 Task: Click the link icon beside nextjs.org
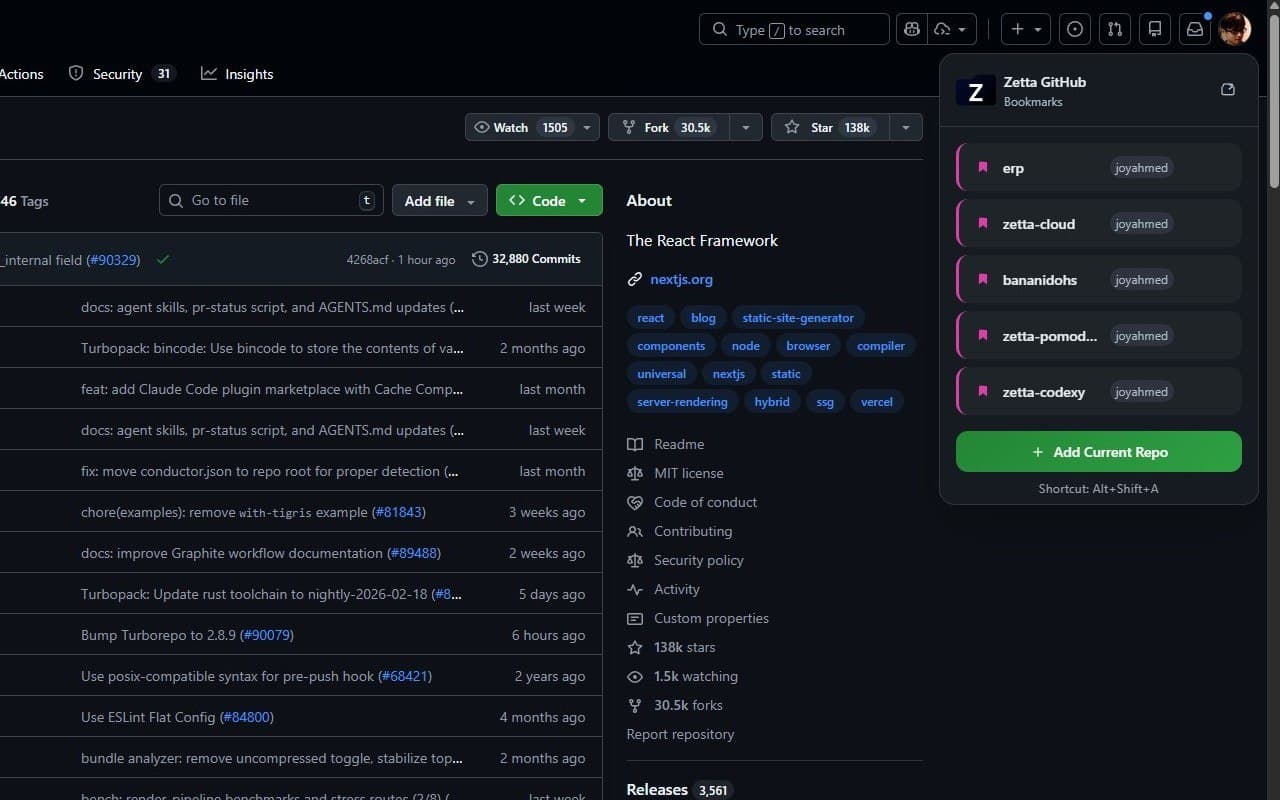[634, 279]
